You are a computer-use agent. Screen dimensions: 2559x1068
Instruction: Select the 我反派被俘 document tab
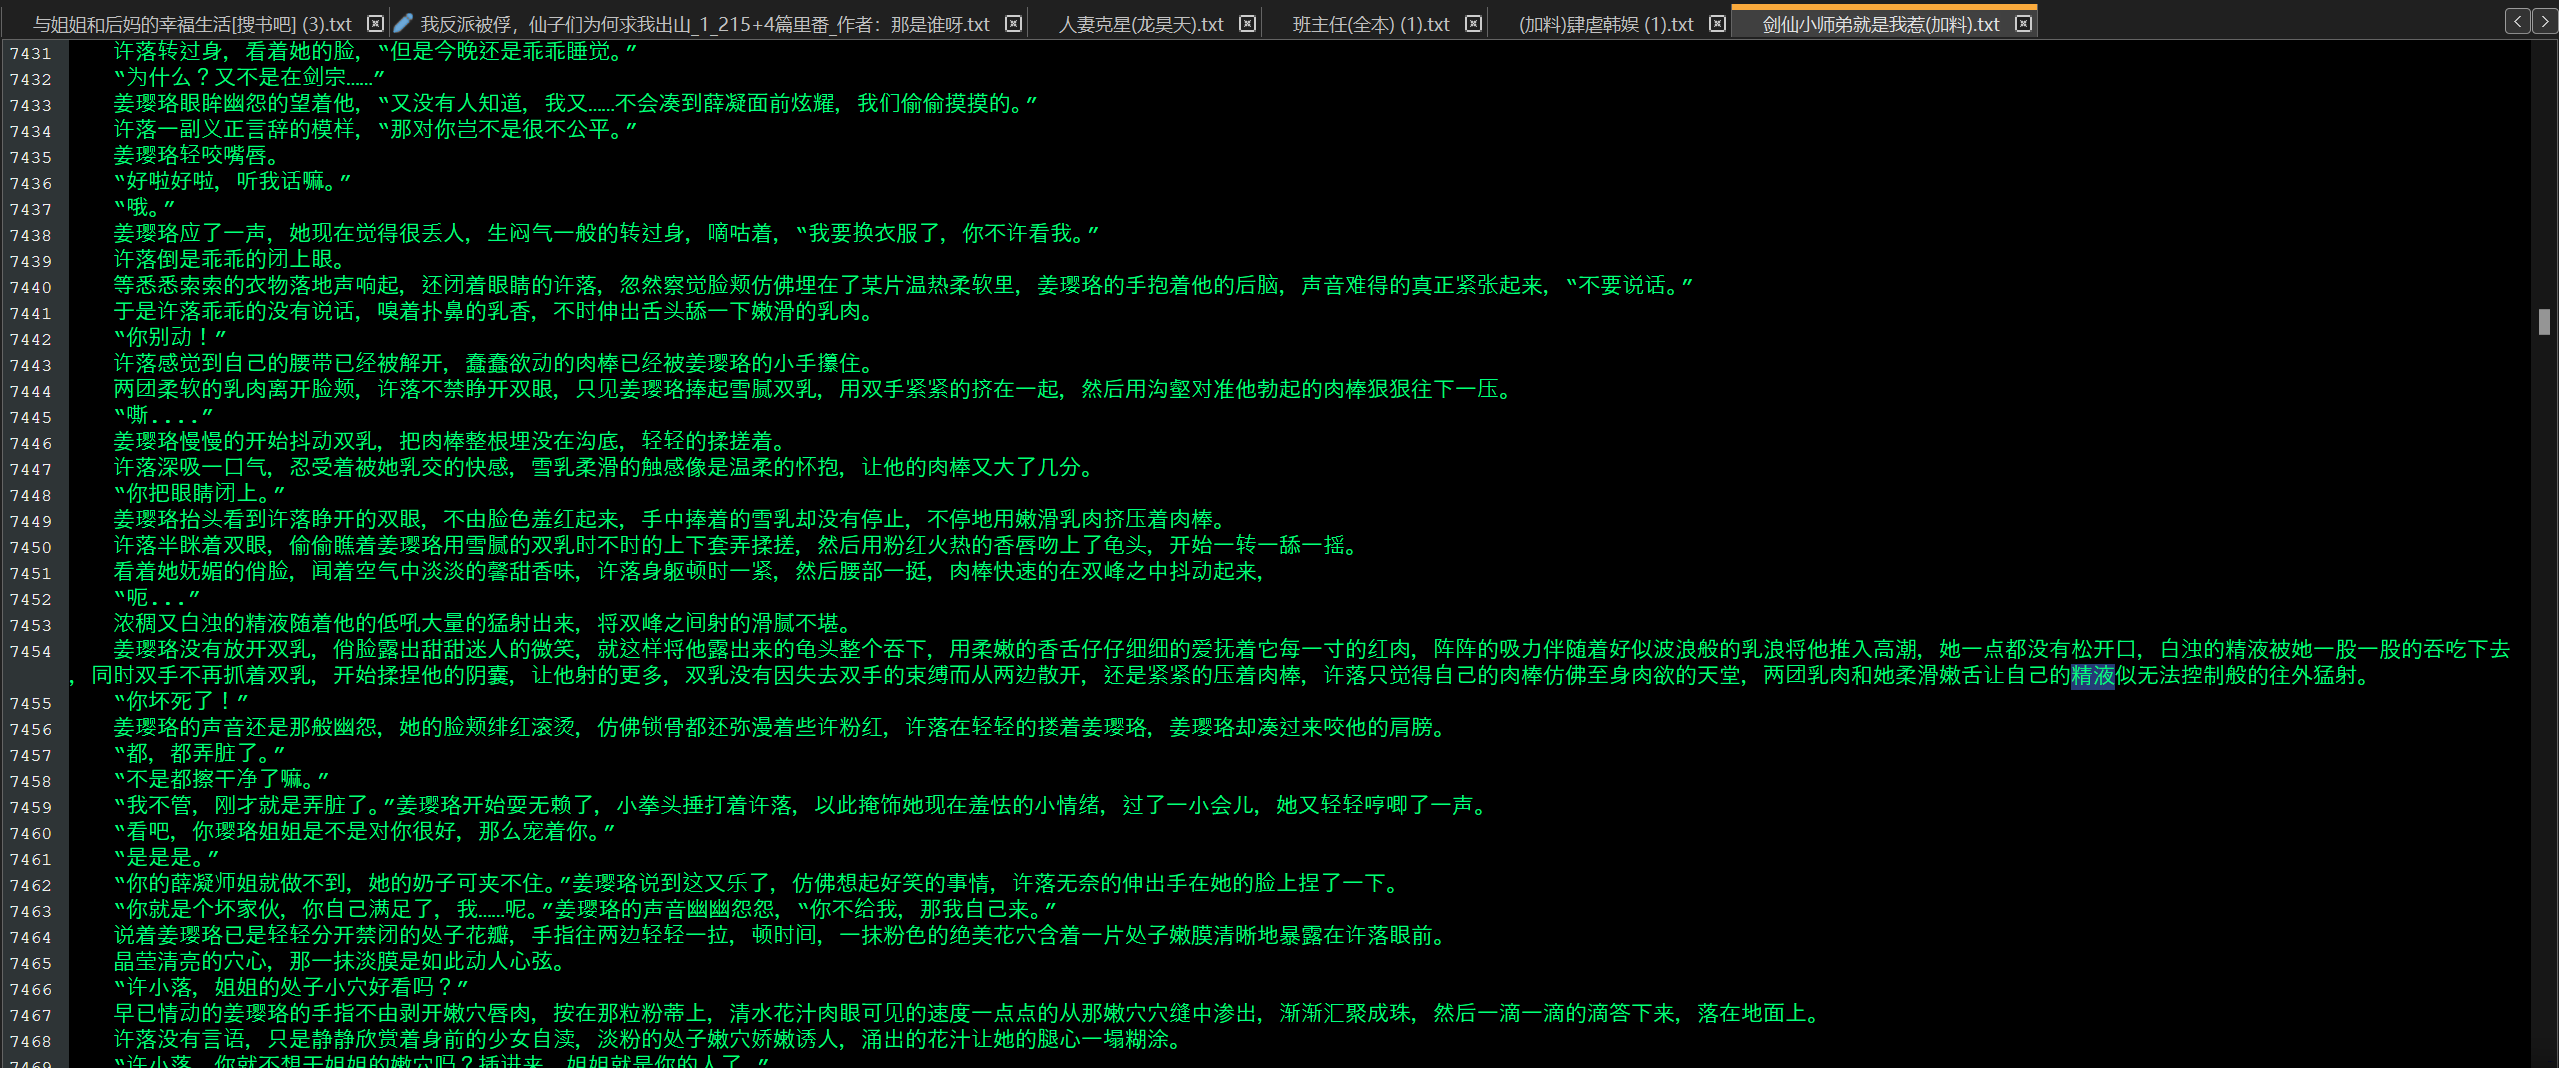click(x=704, y=24)
